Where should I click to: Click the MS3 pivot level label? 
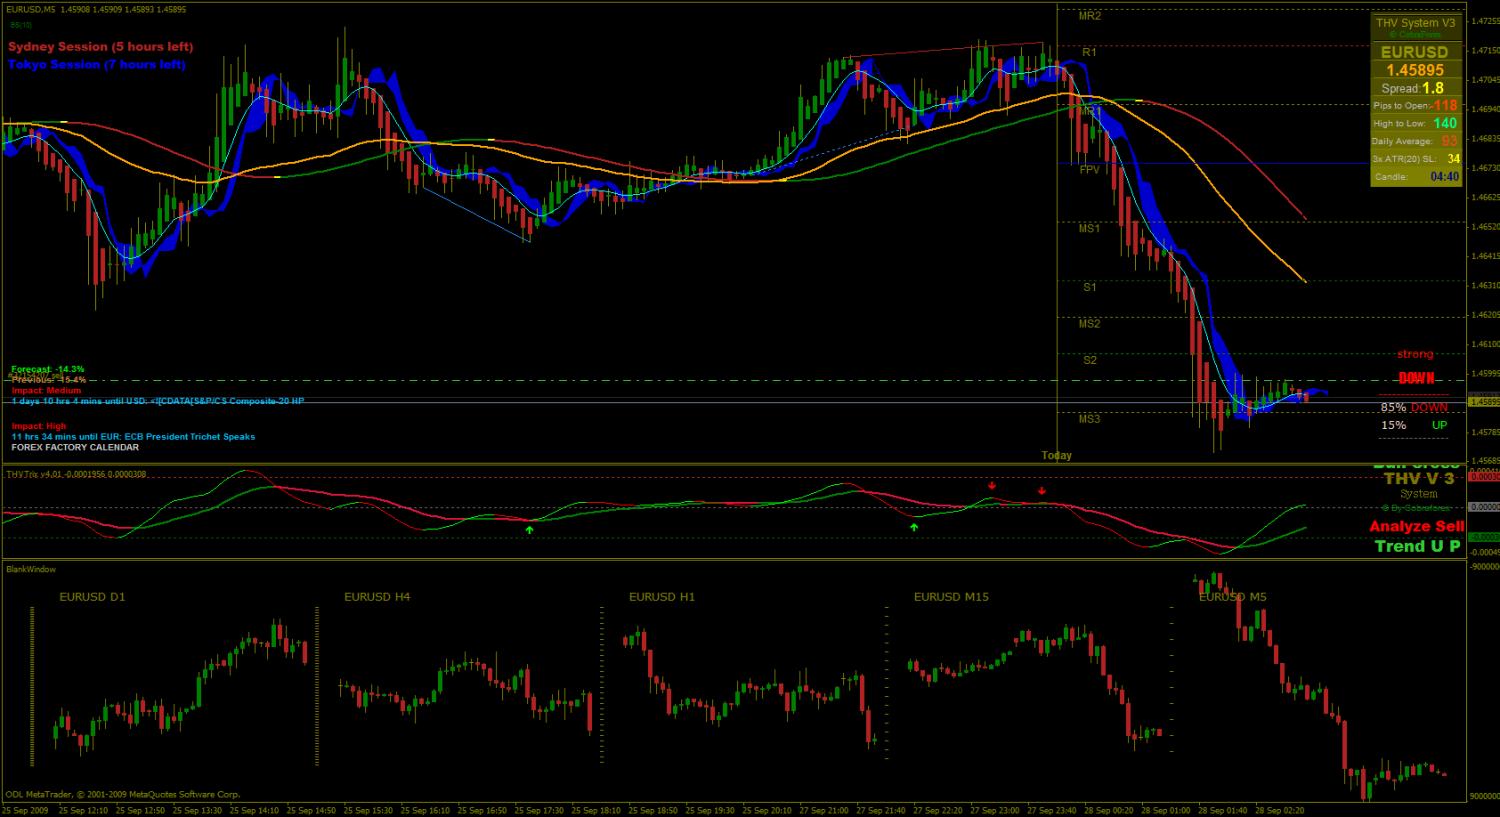pyautogui.click(x=1089, y=419)
